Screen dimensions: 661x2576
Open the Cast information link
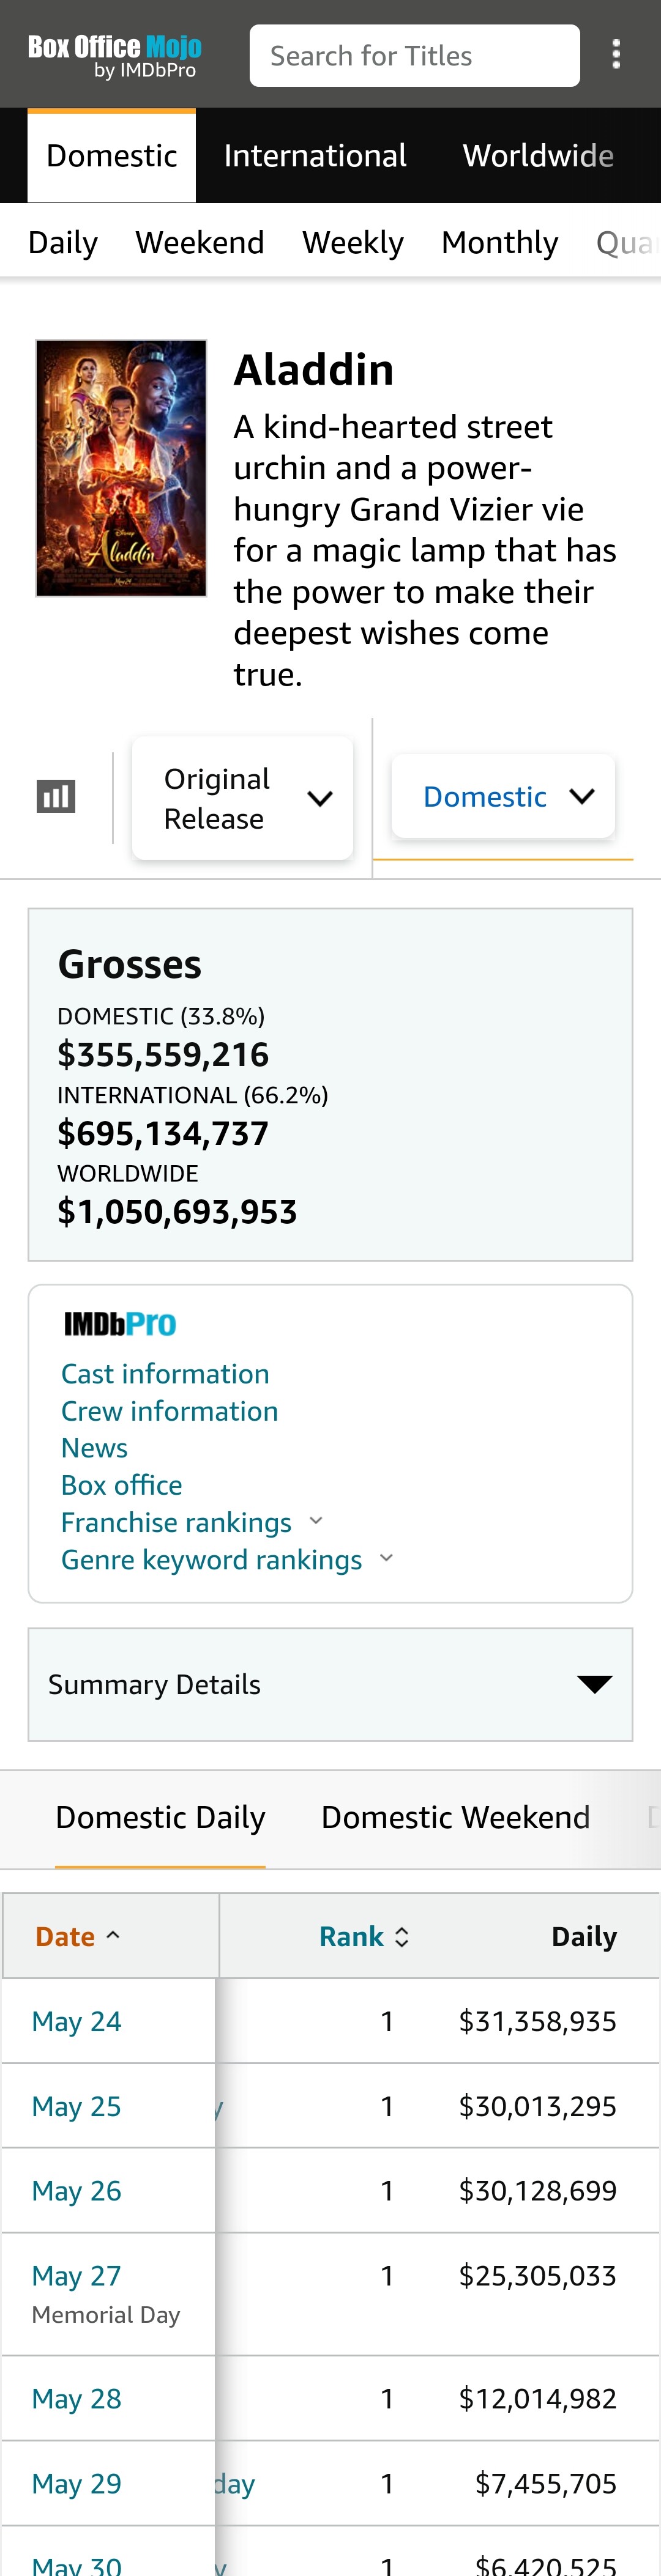point(165,1374)
